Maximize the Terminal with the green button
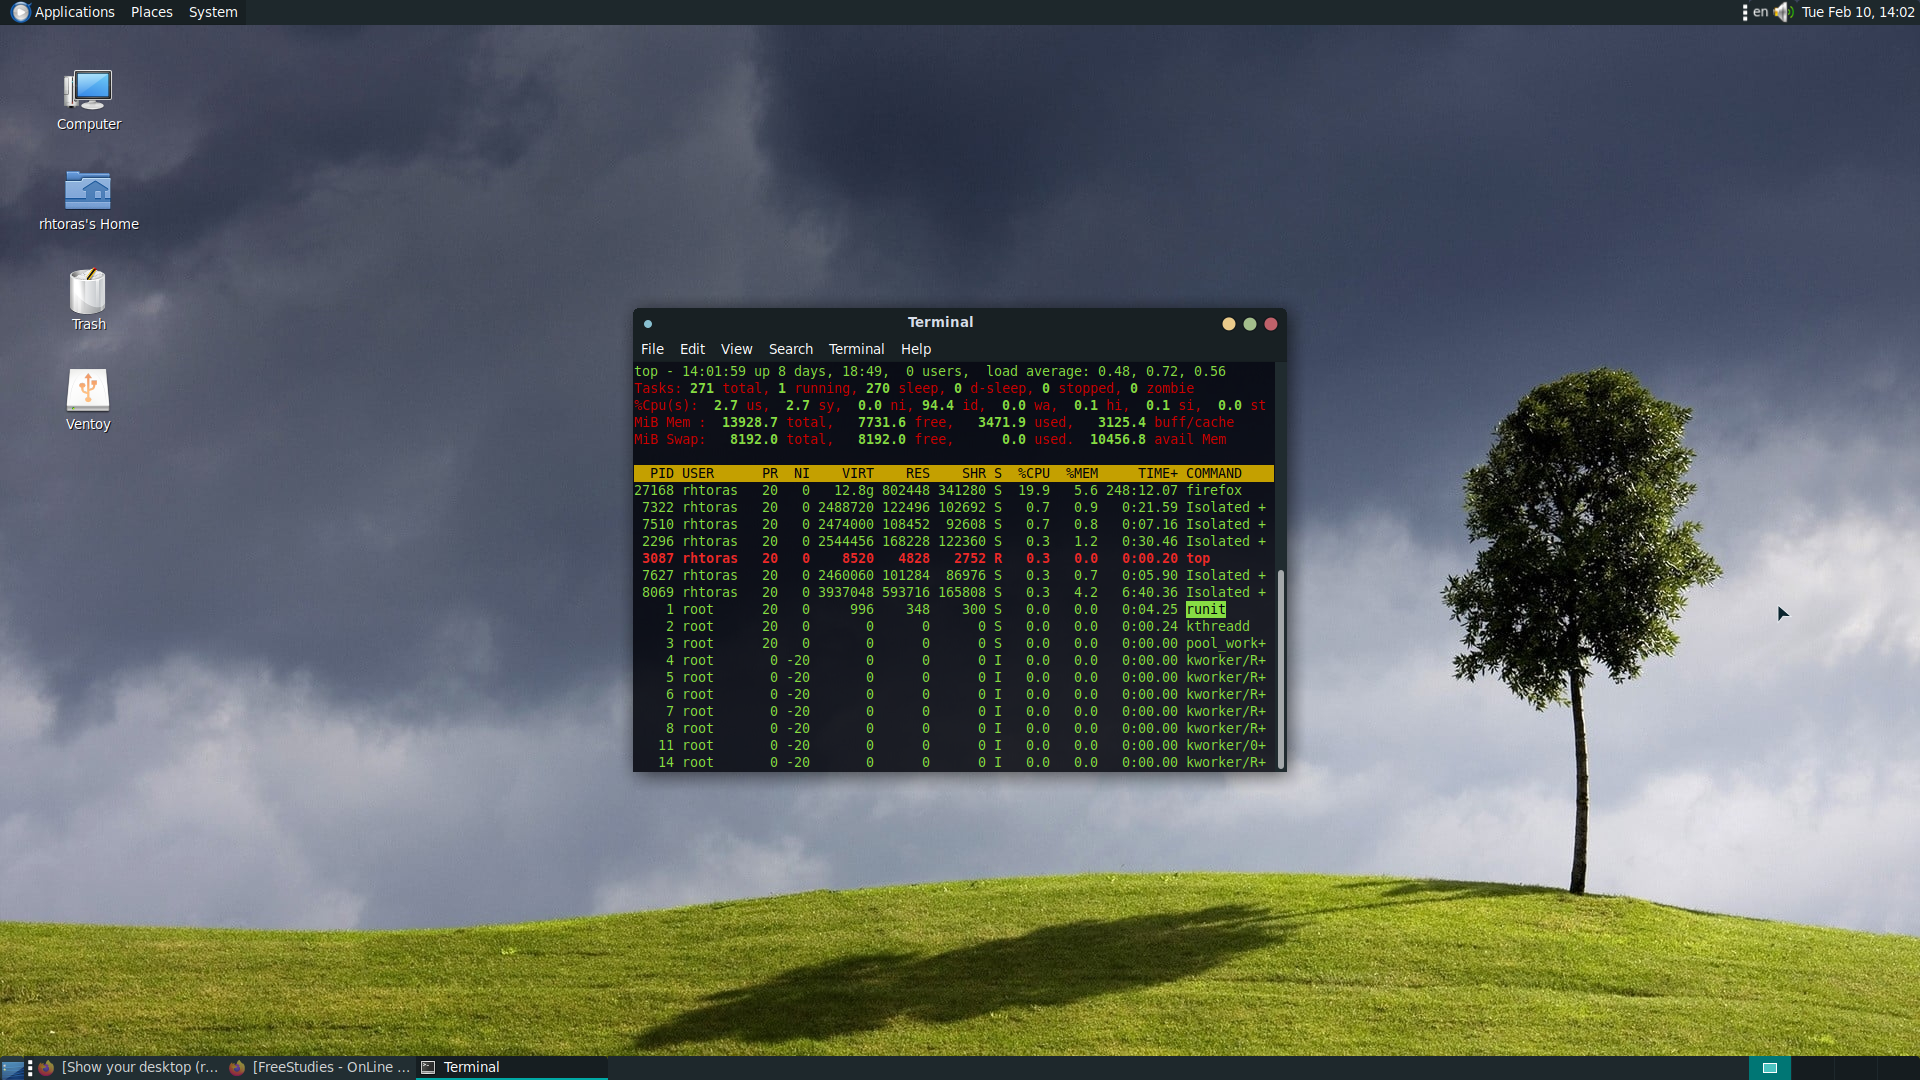The image size is (1920, 1080). tap(1249, 324)
